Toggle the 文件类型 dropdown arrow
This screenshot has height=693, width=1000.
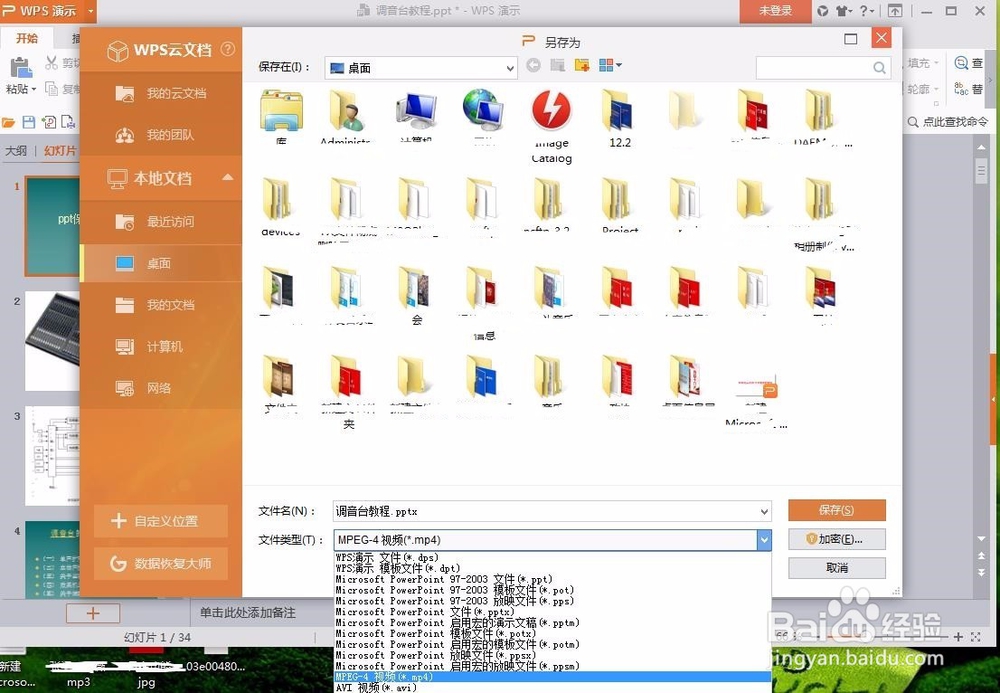[764, 540]
